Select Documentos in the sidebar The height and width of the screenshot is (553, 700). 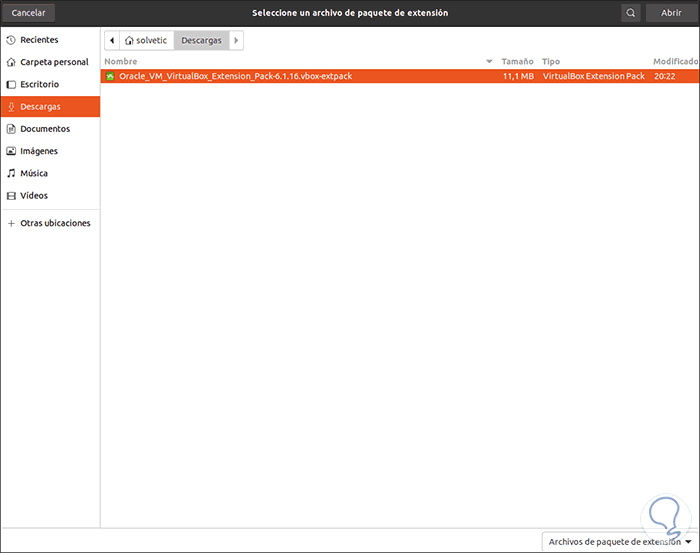[50, 129]
